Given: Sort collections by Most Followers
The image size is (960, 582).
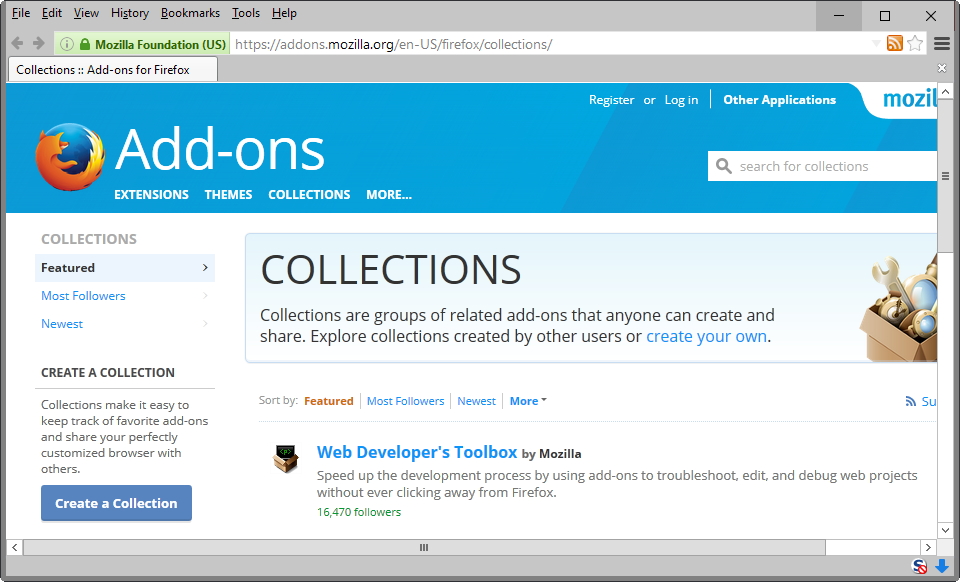Looking at the screenshot, I should coord(405,401).
